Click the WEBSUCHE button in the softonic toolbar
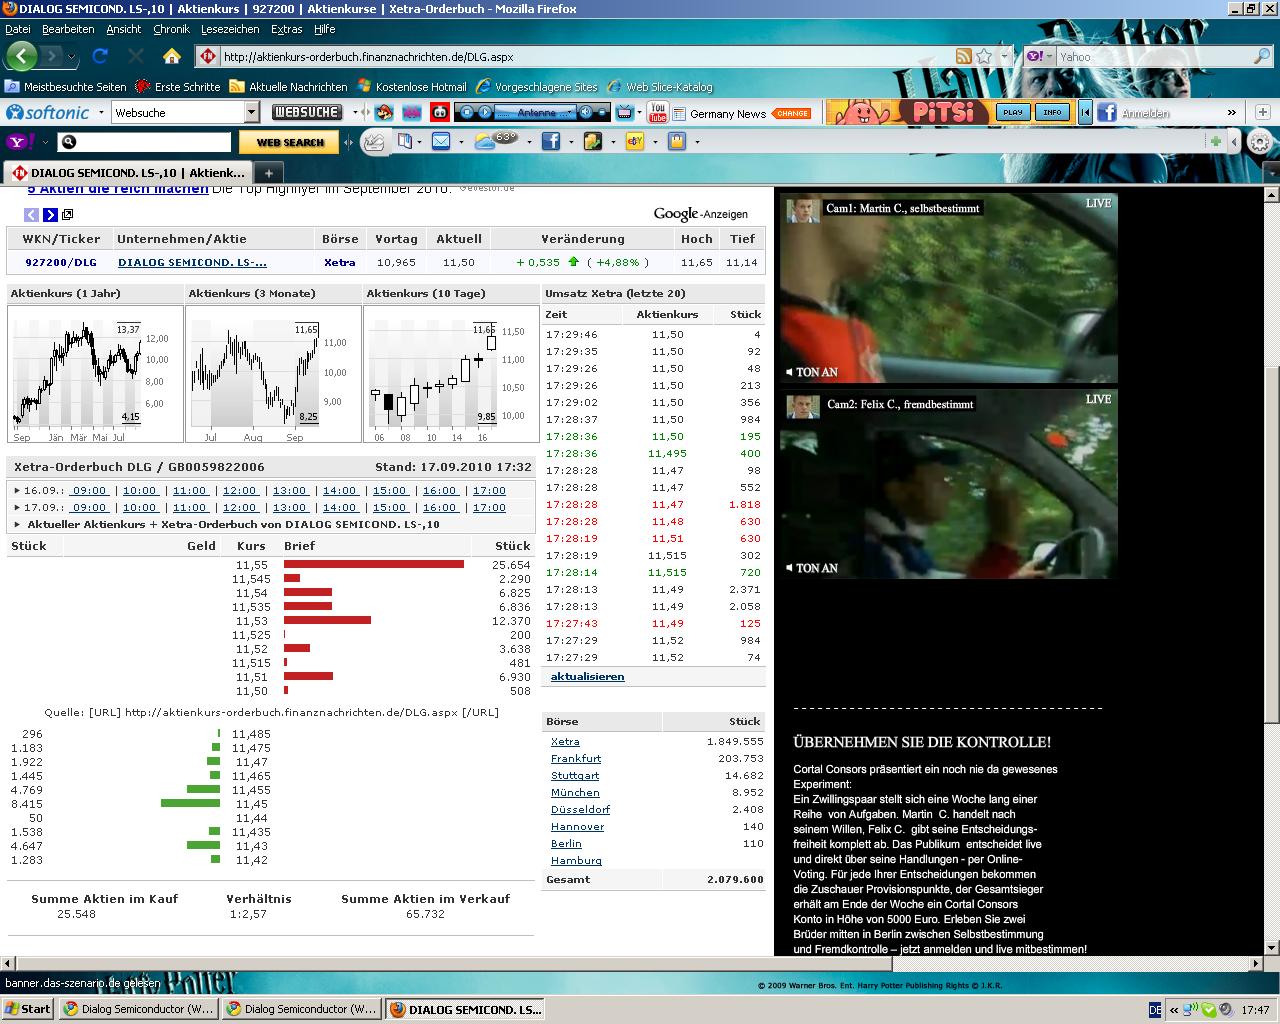 pos(307,113)
